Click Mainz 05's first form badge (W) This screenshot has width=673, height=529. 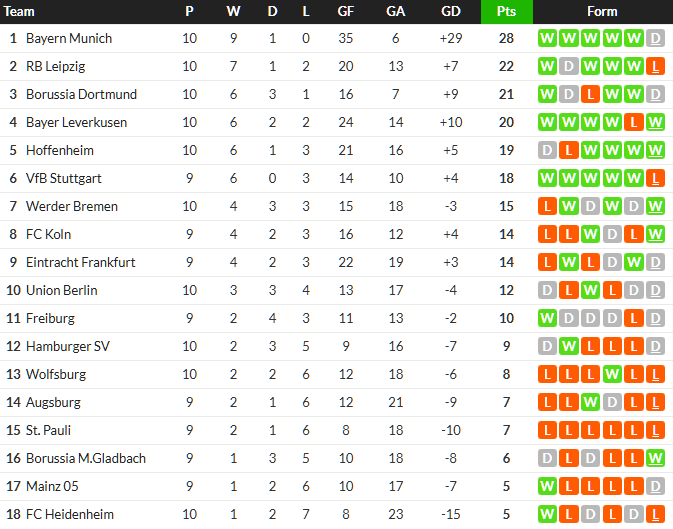[x=547, y=486]
